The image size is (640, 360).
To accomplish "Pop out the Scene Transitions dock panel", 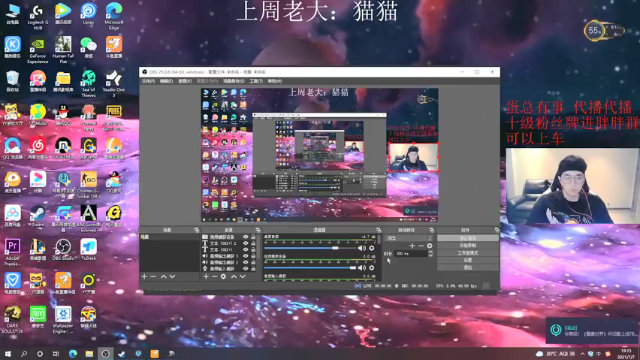I will (x=431, y=230).
